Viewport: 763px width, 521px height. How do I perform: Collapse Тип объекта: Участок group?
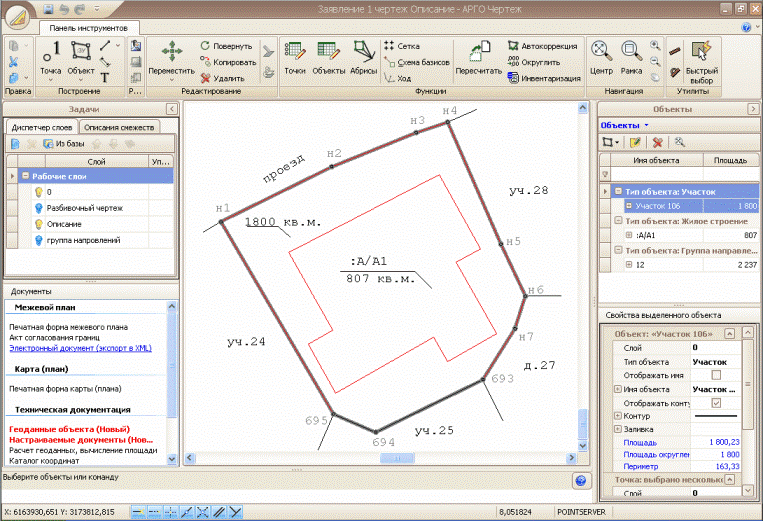tap(618, 192)
